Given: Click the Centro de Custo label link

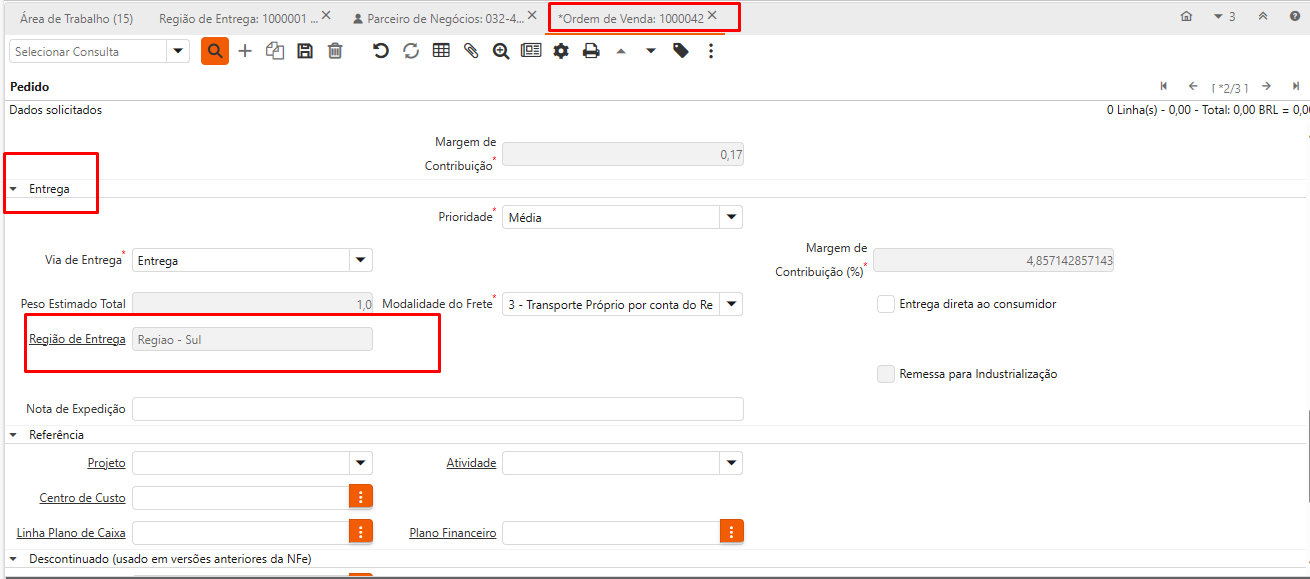Looking at the screenshot, I should (x=82, y=498).
